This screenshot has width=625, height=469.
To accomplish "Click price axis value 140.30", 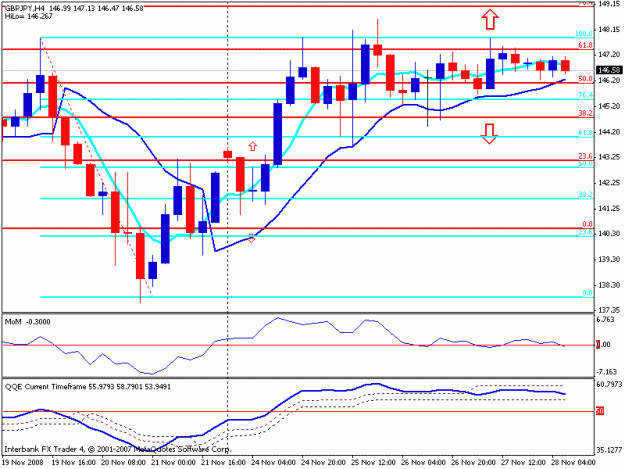I will click(609, 234).
